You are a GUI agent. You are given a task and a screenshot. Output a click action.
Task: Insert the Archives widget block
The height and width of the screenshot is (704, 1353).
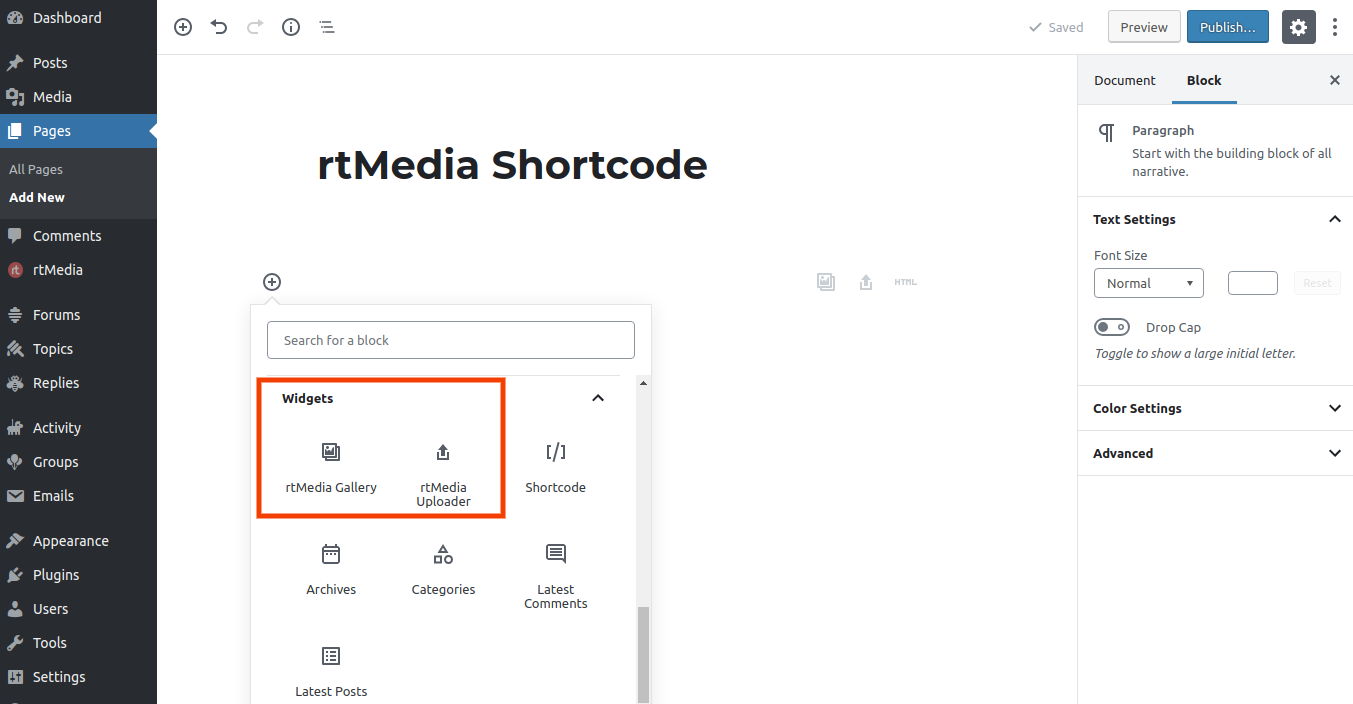coord(331,568)
